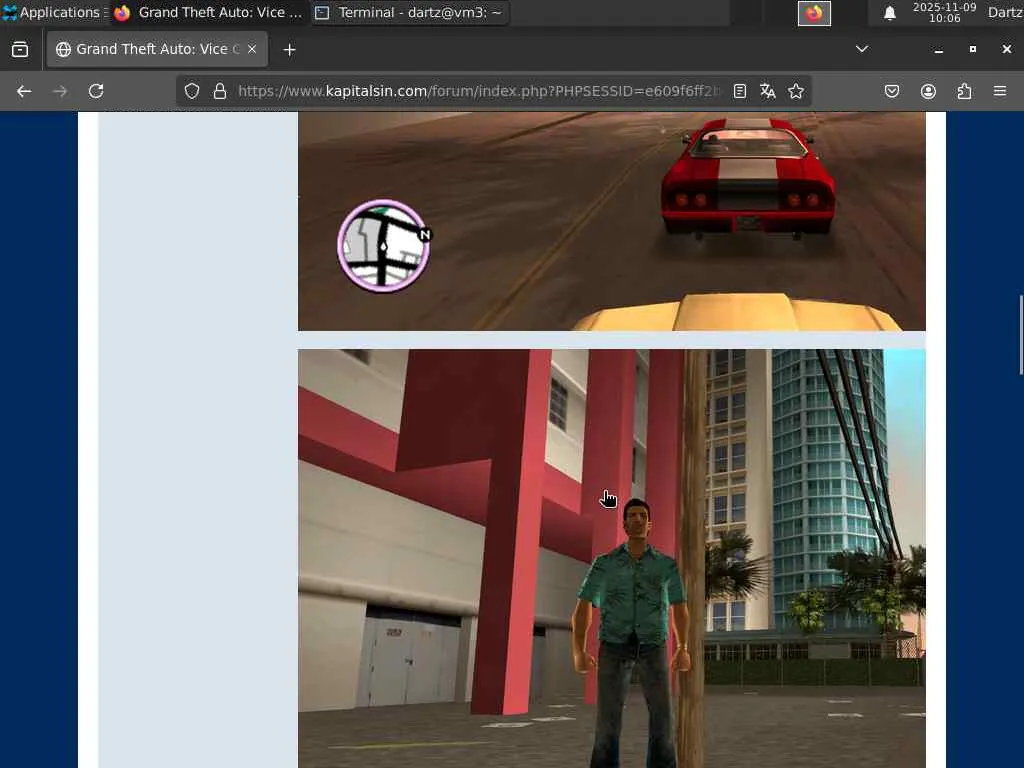The height and width of the screenshot is (768, 1024).
Task: View site security padlock information
Action: 220,91
